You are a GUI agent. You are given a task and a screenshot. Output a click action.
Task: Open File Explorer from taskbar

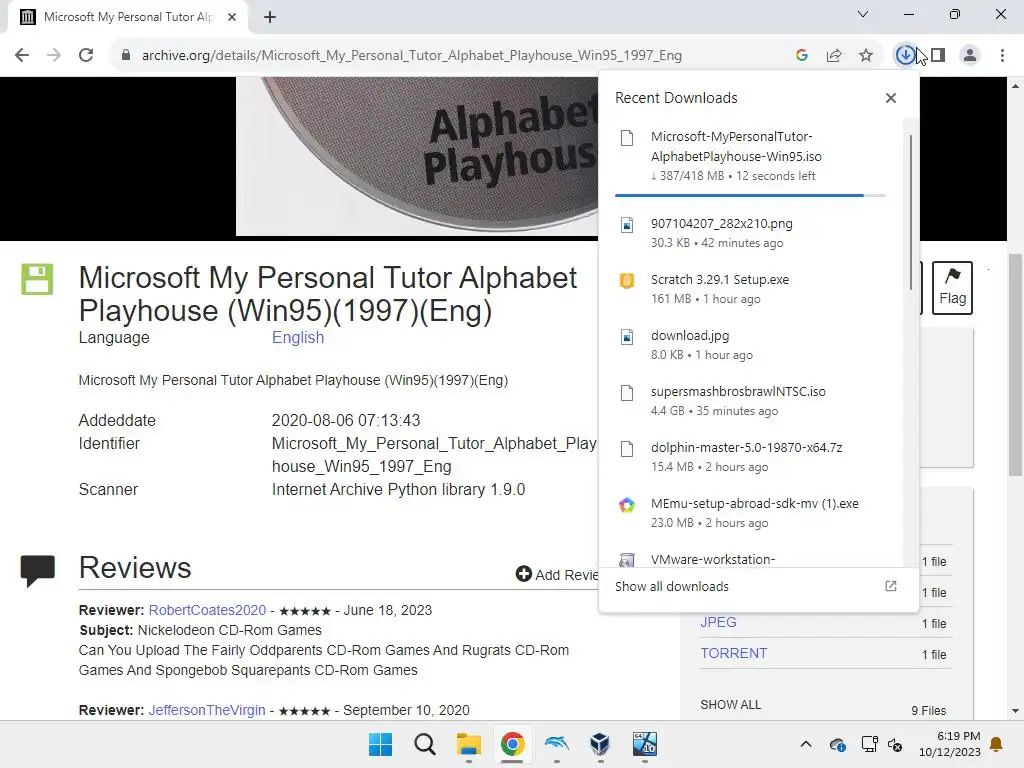pos(468,744)
